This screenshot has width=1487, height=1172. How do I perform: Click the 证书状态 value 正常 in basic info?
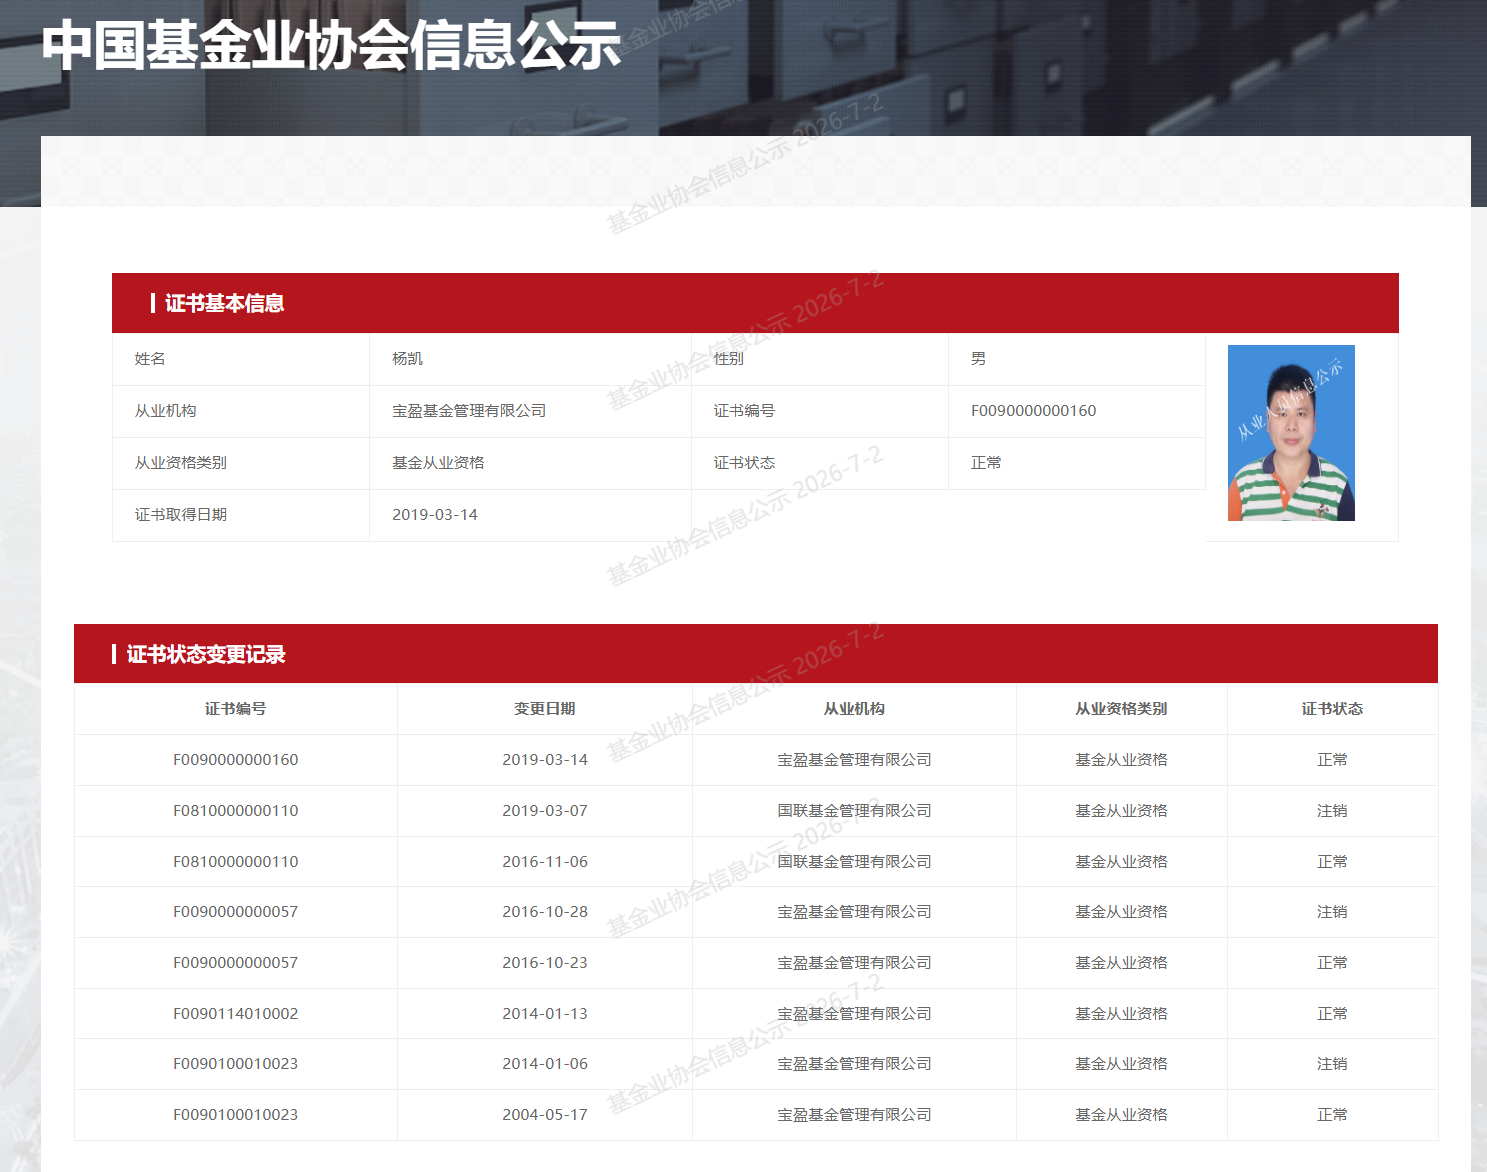click(986, 463)
